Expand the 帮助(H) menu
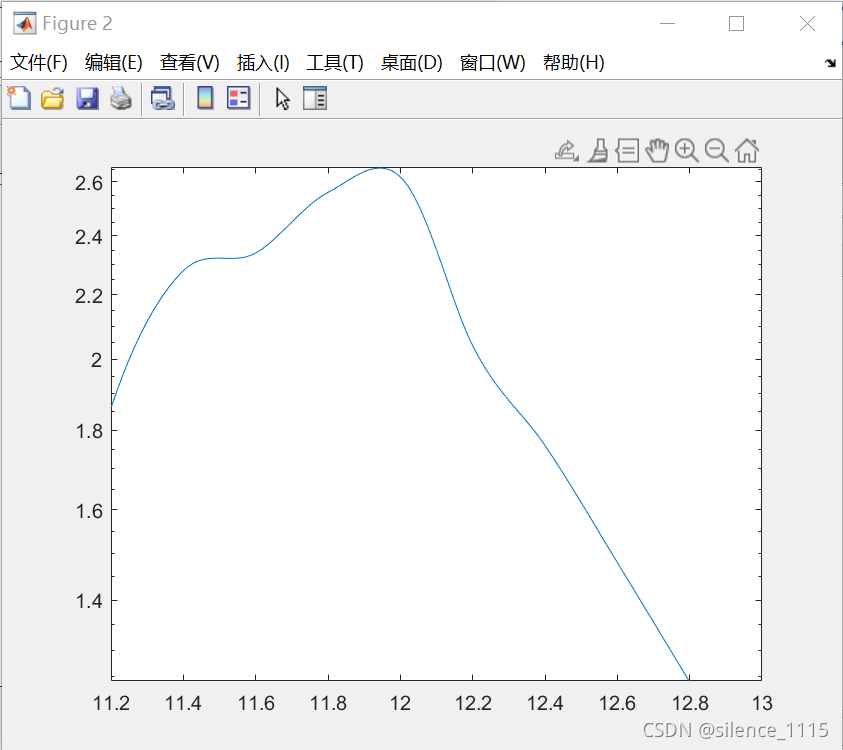The height and width of the screenshot is (750, 843). 573,62
